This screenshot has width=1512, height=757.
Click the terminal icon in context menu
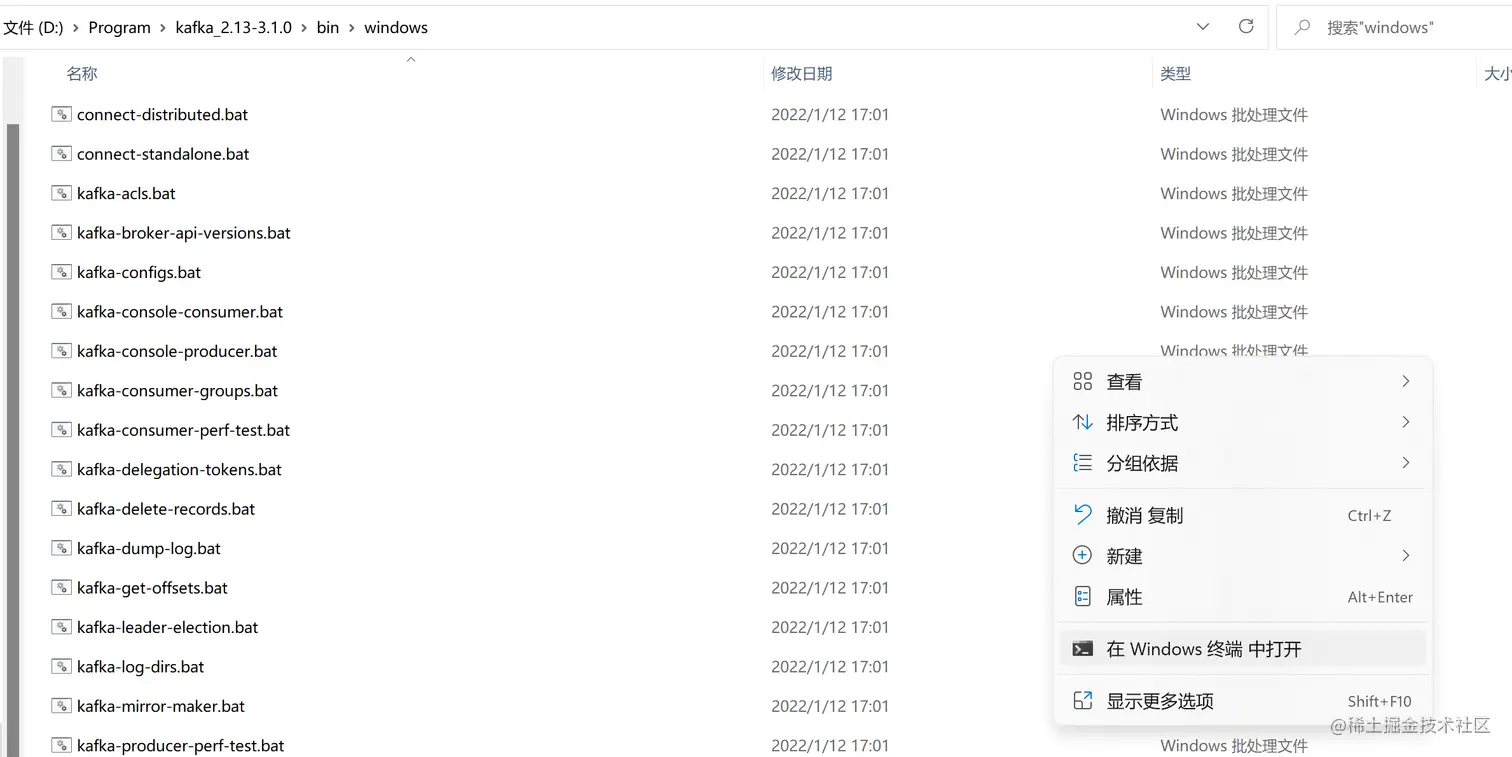point(1082,649)
